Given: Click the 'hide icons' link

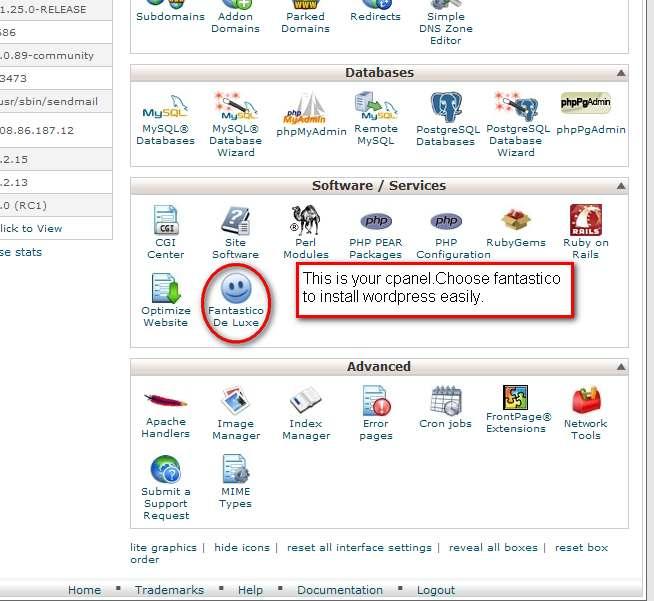Looking at the screenshot, I should 242,547.
